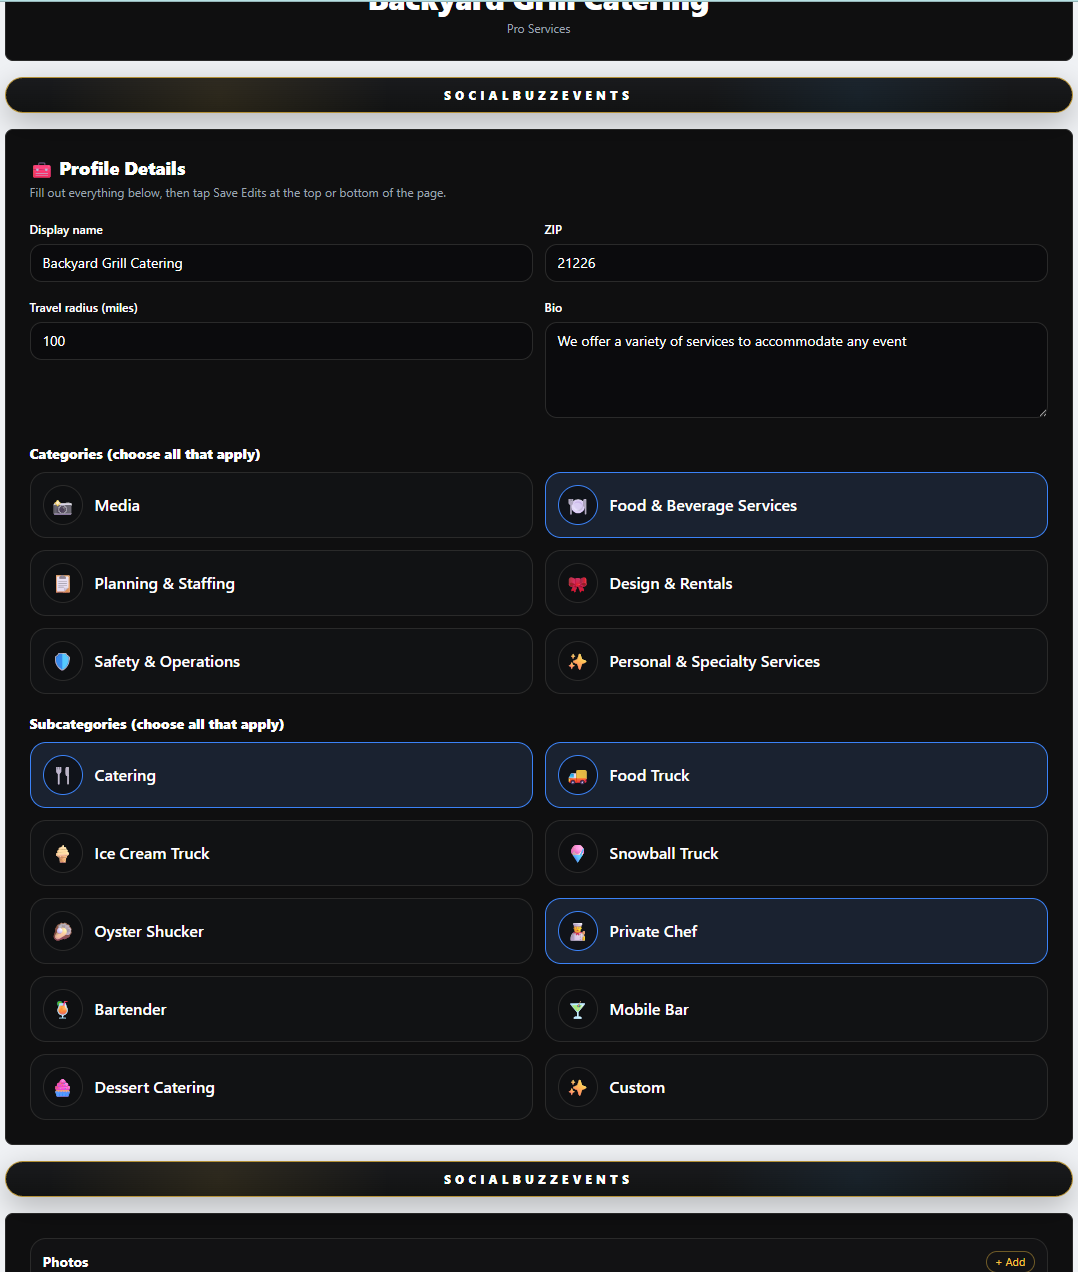1078x1272 pixels.
Task: Deselect the Food Truck subcategory
Action: pyautogui.click(x=796, y=775)
